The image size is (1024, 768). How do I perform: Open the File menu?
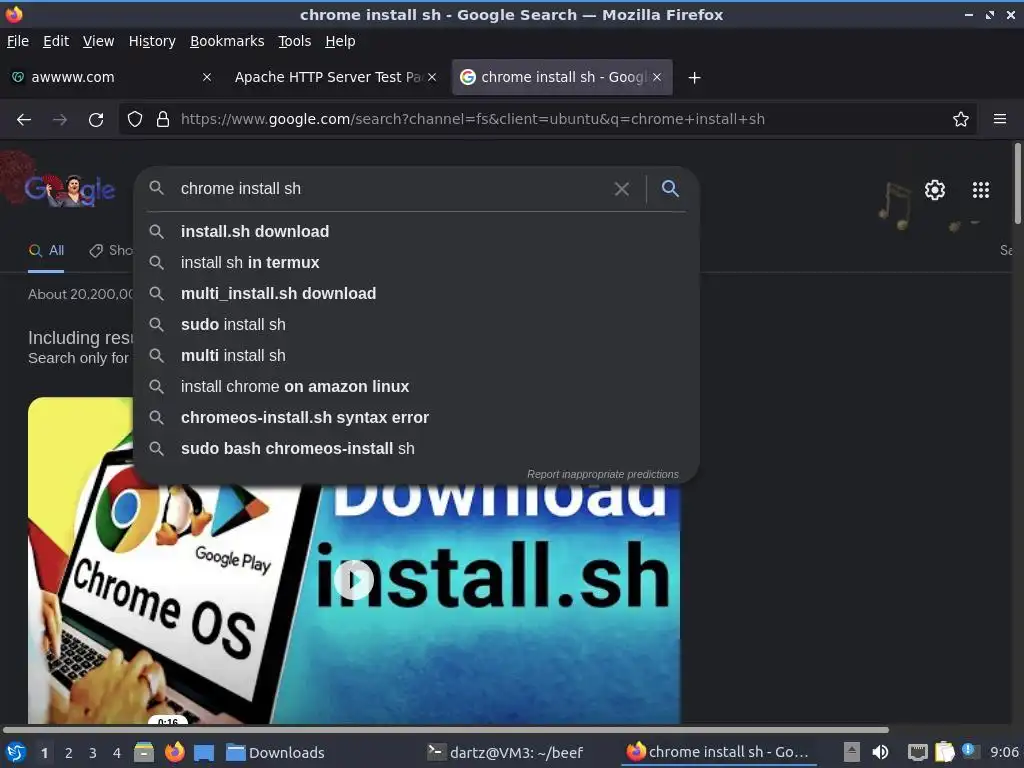point(18,41)
